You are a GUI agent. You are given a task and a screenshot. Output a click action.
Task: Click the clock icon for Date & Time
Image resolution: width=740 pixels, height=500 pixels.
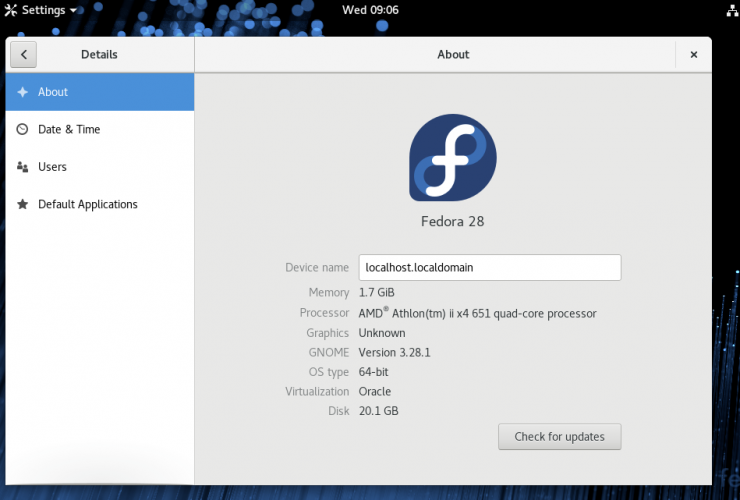point(22,129)
